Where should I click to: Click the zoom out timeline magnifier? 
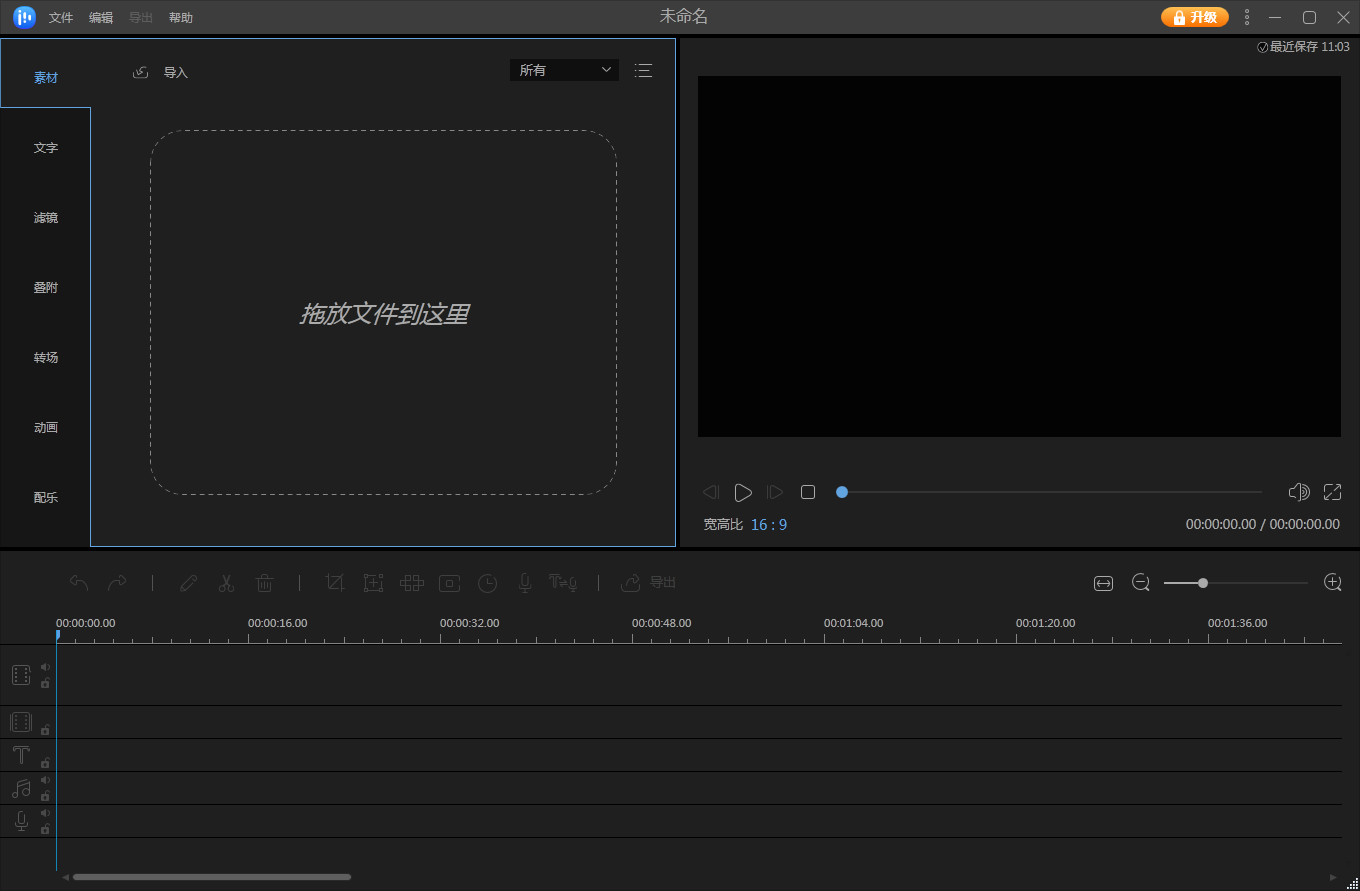point(1141,582)
